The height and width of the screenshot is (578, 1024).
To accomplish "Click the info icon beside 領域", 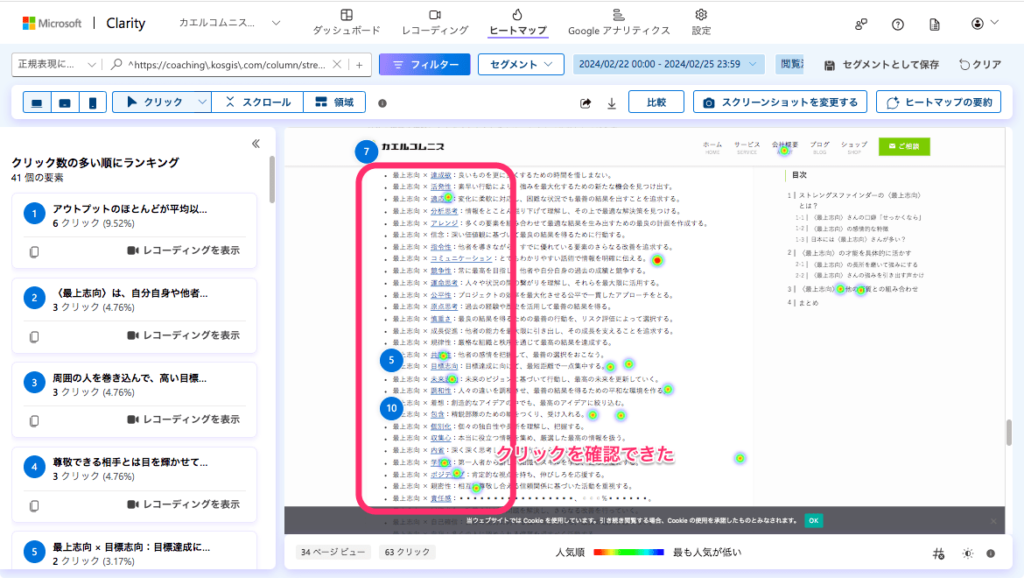I will [383, 103].
